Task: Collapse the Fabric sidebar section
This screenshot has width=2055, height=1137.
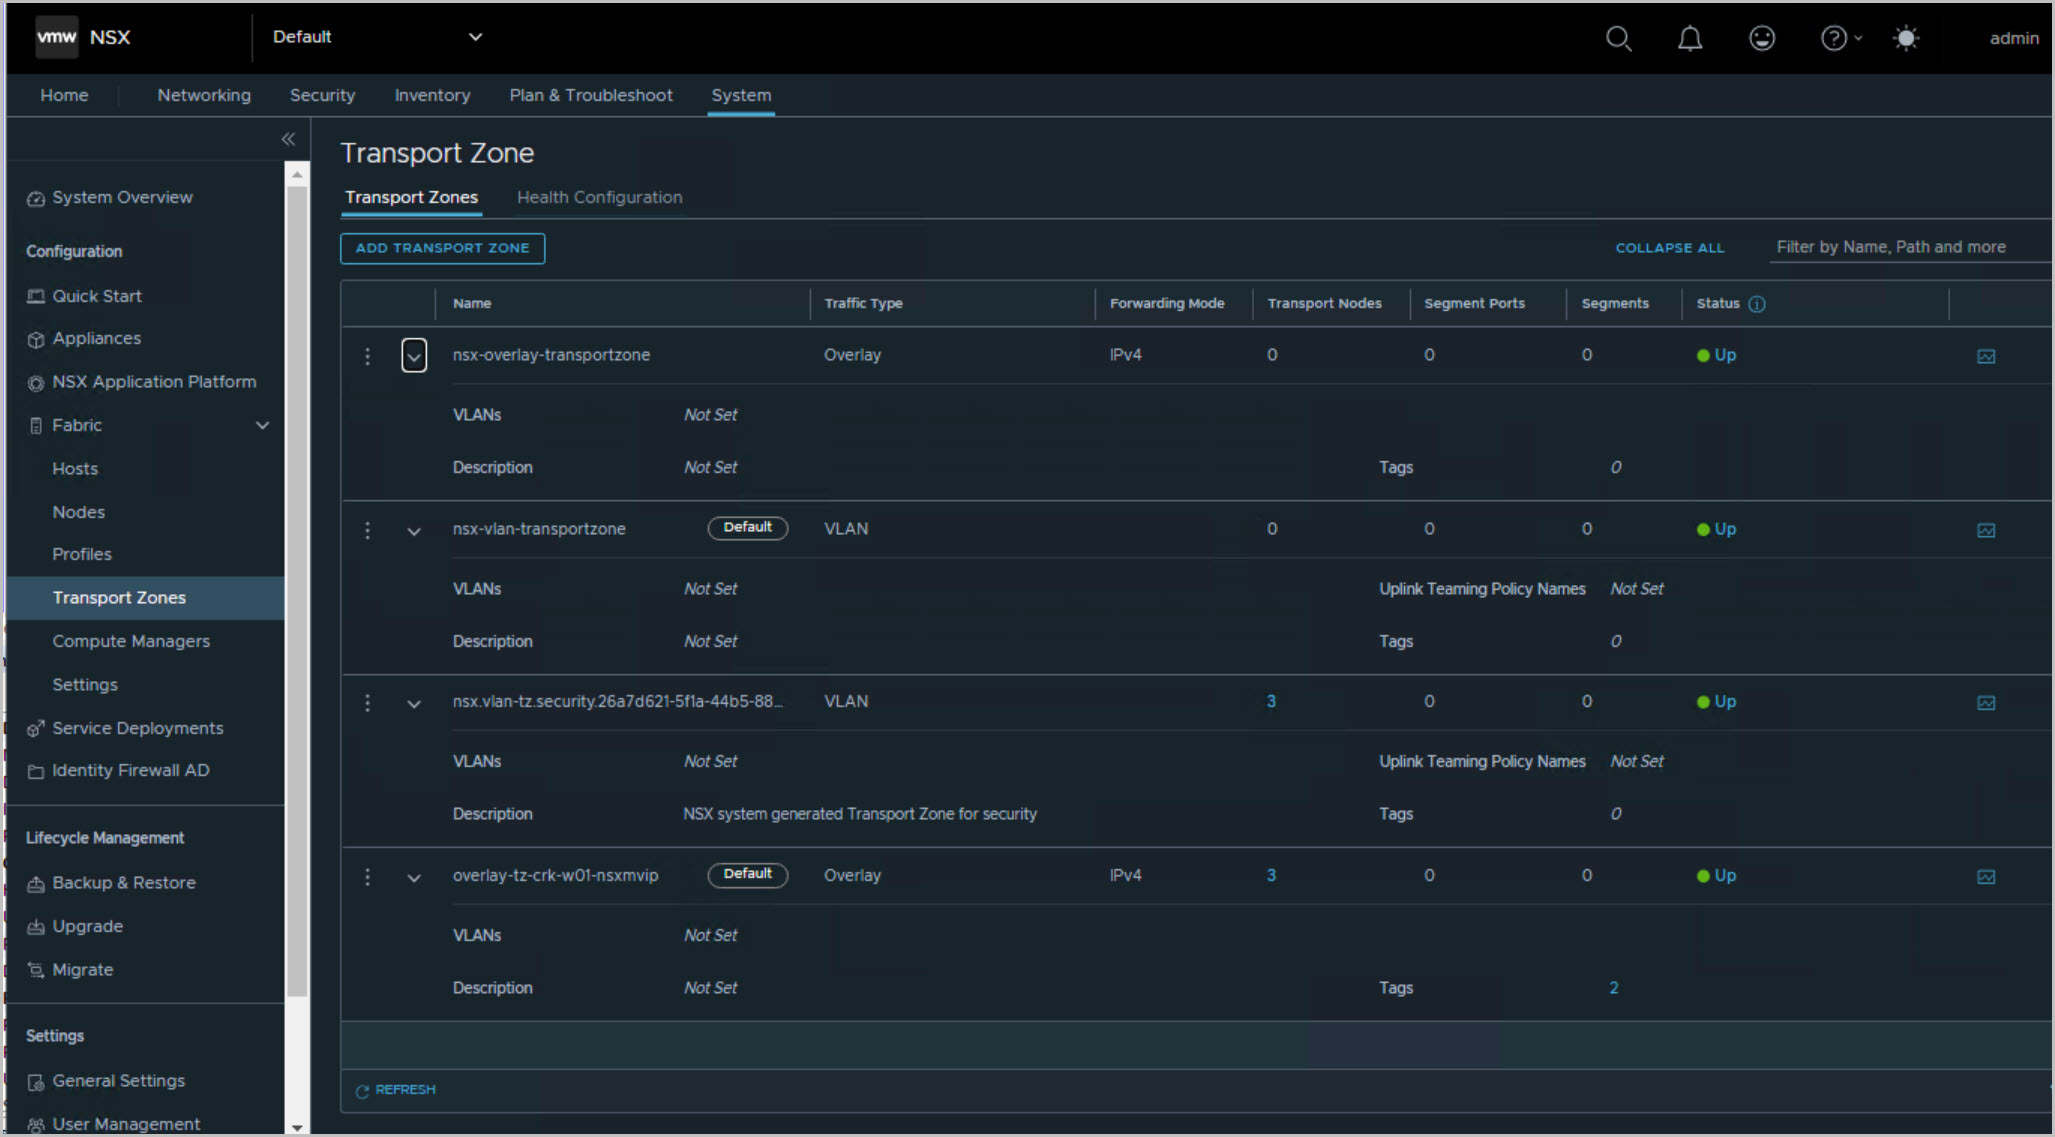Action: 262,425
